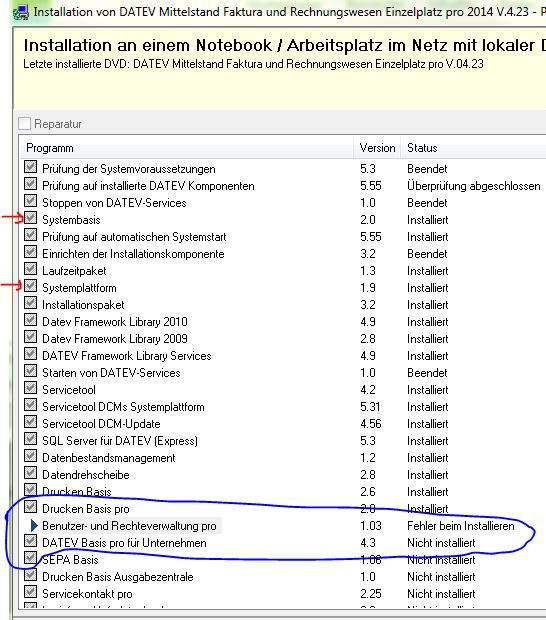Click 'Installiert' status of Servicetool row
The height and width of the screenshot is (620, 546).
coord(428,390)
